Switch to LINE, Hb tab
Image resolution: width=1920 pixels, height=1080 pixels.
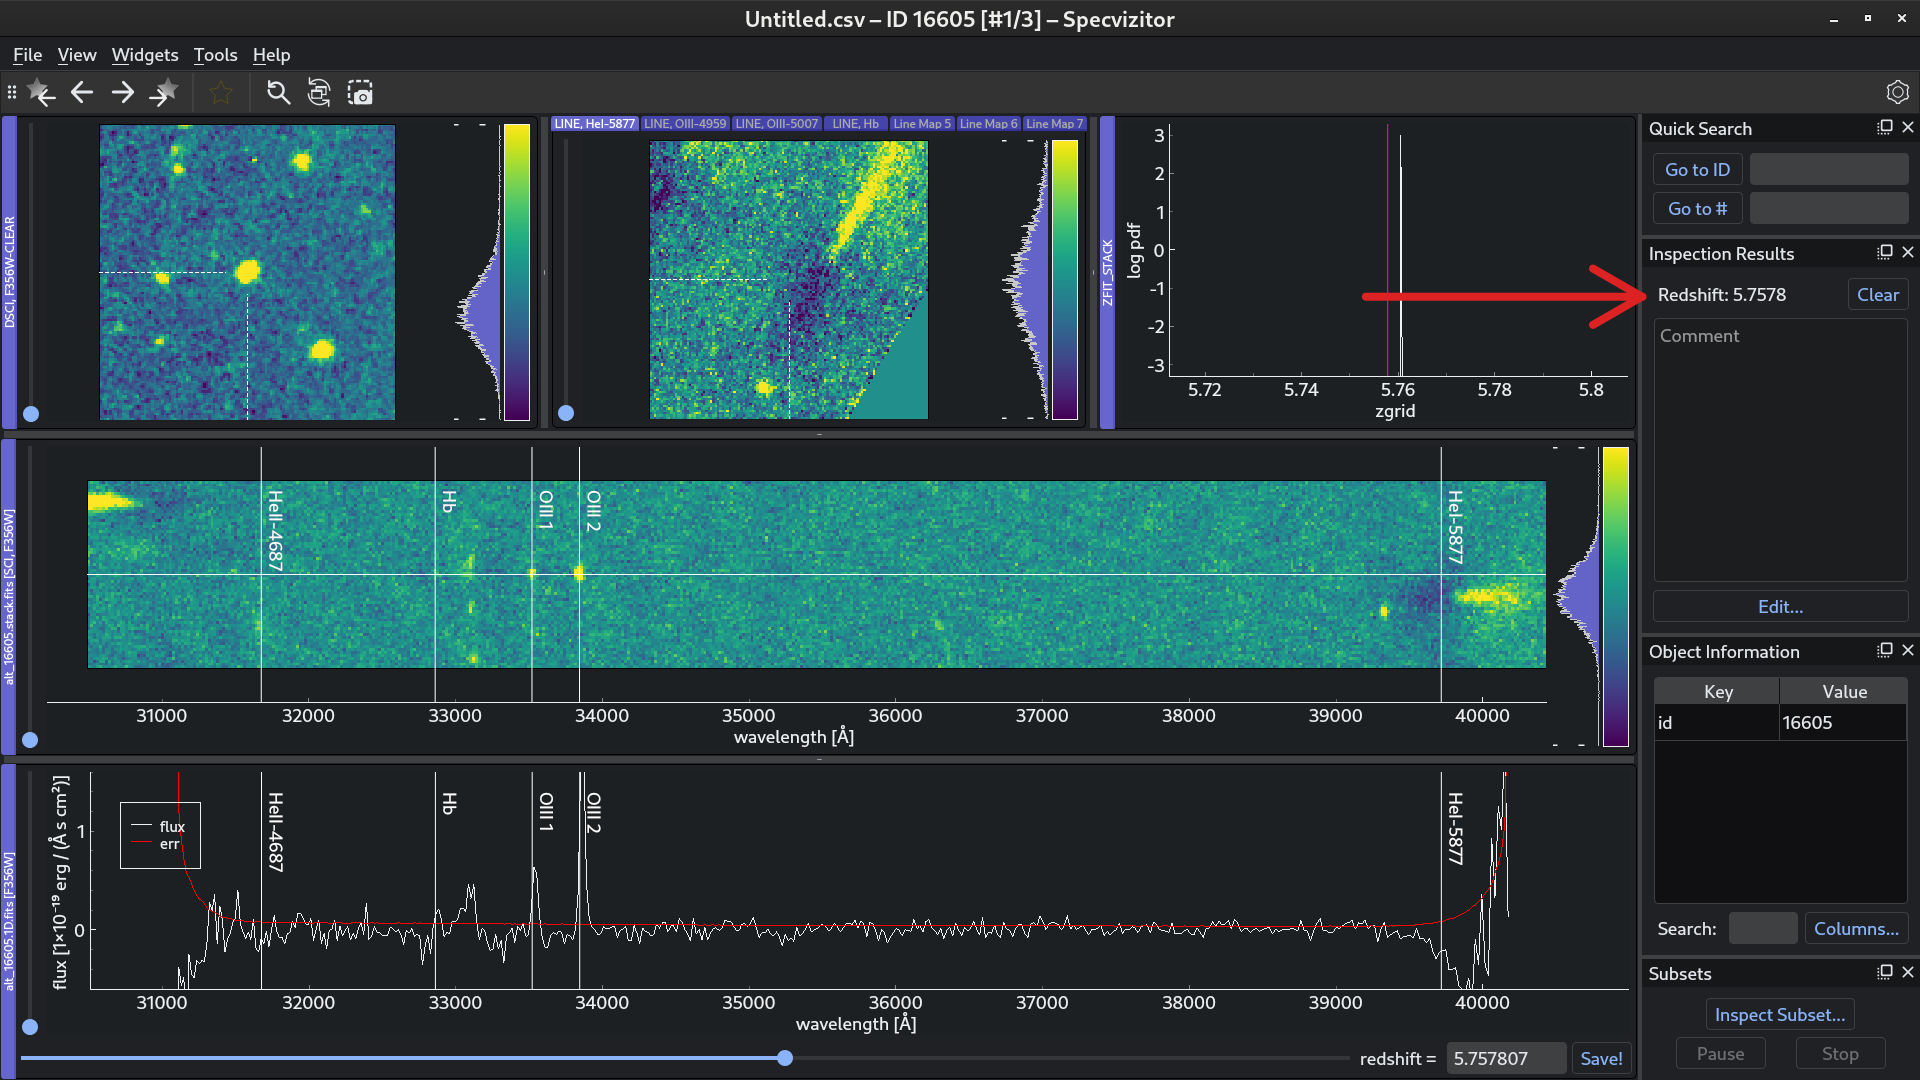pos(856,124)
